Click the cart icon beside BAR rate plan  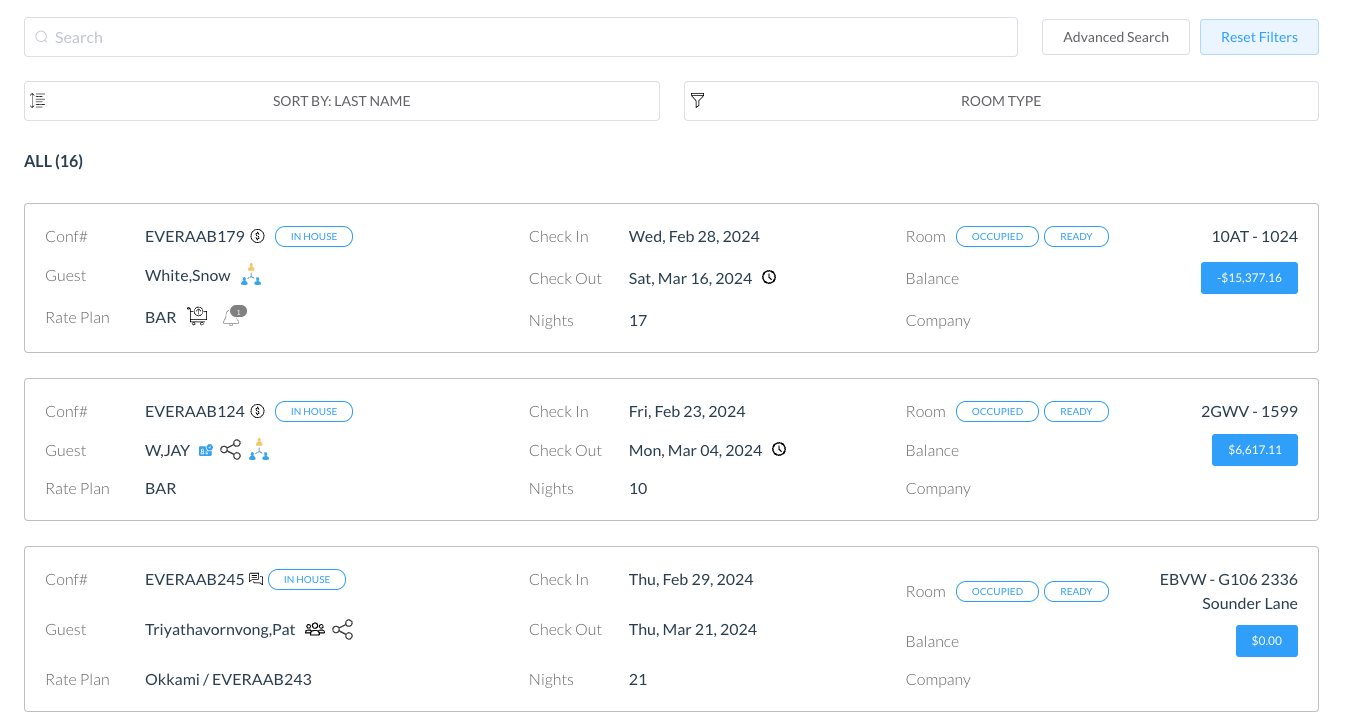pos(197,317)
